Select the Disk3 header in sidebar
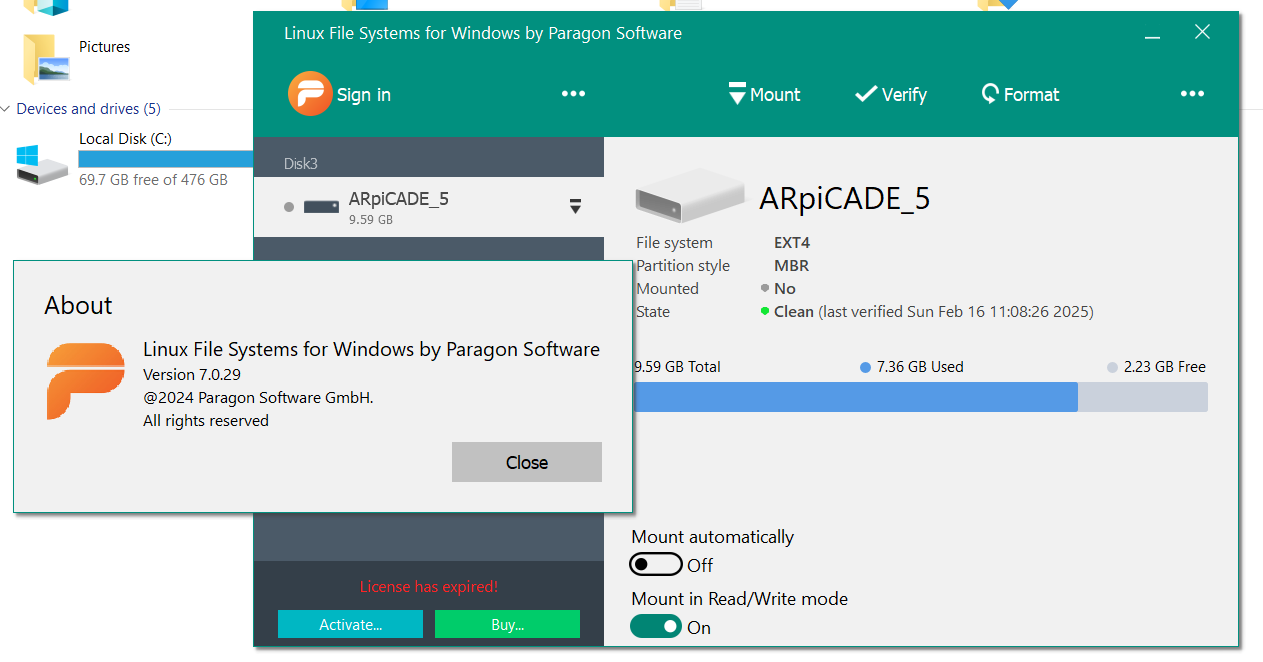 (x=301, y=163)
